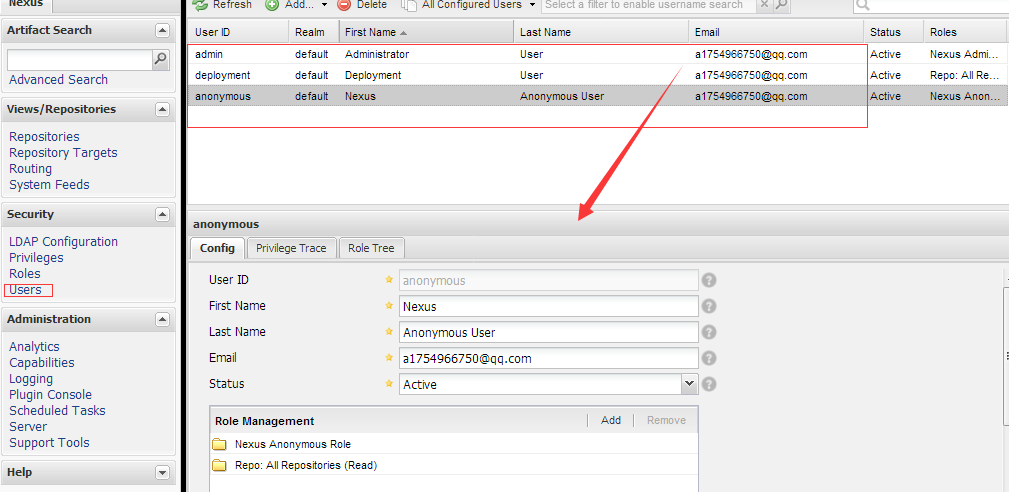This screenshot has width=1009, height=492.
Task: Open the Roles link in Security
Action: pos(24,274)
